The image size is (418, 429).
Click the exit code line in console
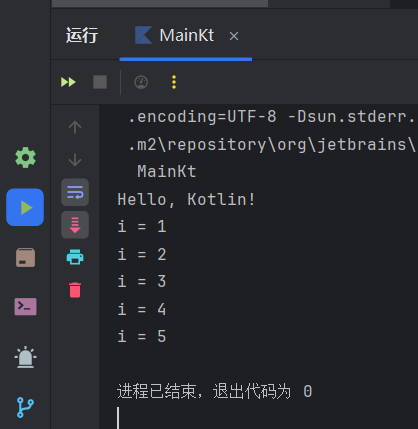click(x=214, y=391)
